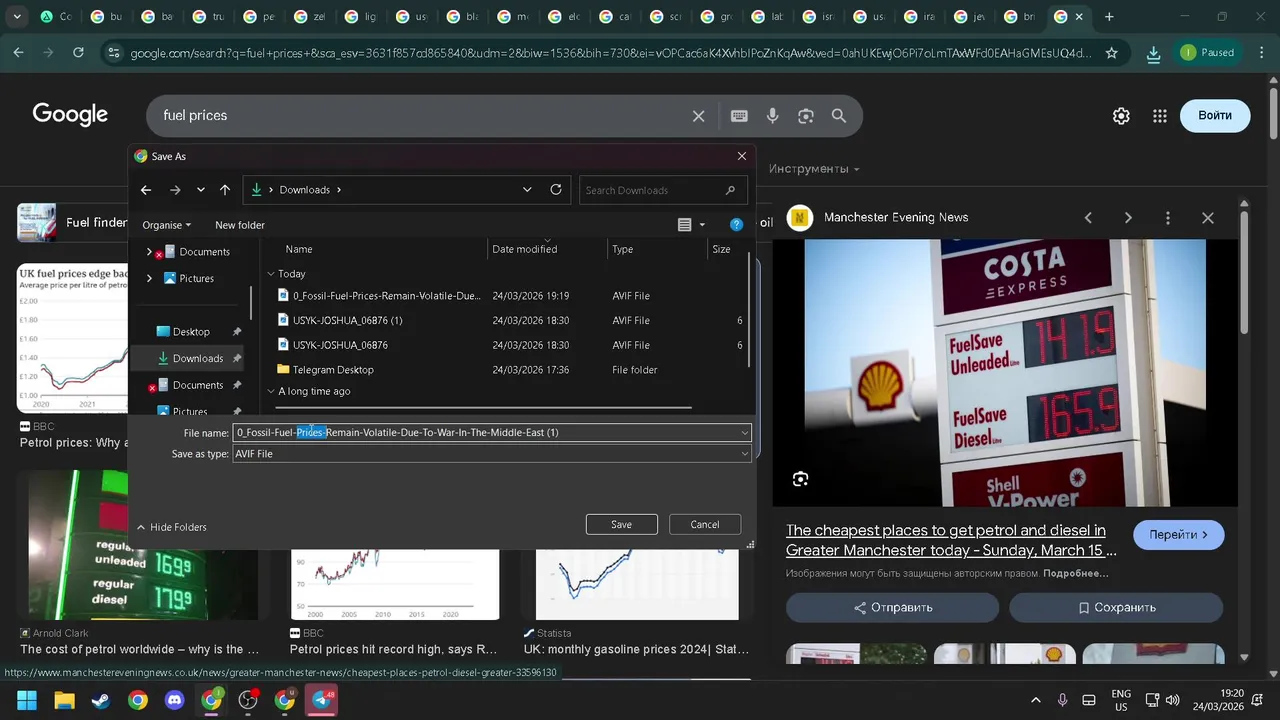
Task: Refresh the Downloads folder listing
Action: (x=556, y=190)
